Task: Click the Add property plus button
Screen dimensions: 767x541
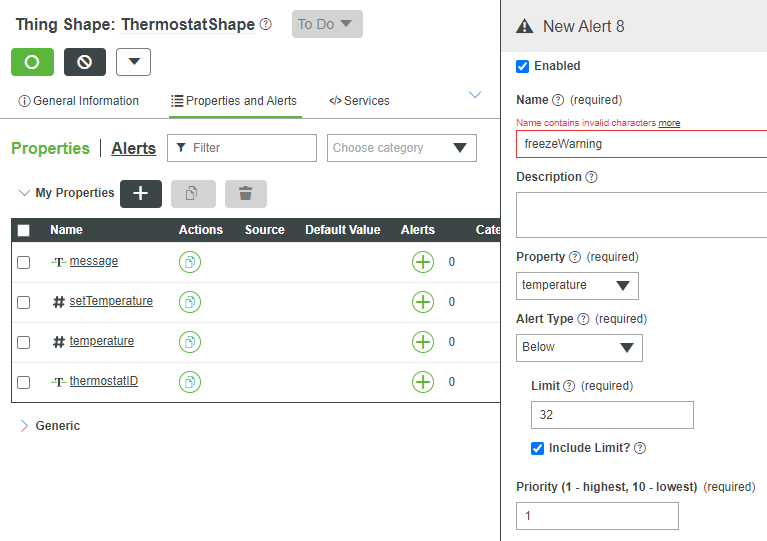Action: click(141, 194)
